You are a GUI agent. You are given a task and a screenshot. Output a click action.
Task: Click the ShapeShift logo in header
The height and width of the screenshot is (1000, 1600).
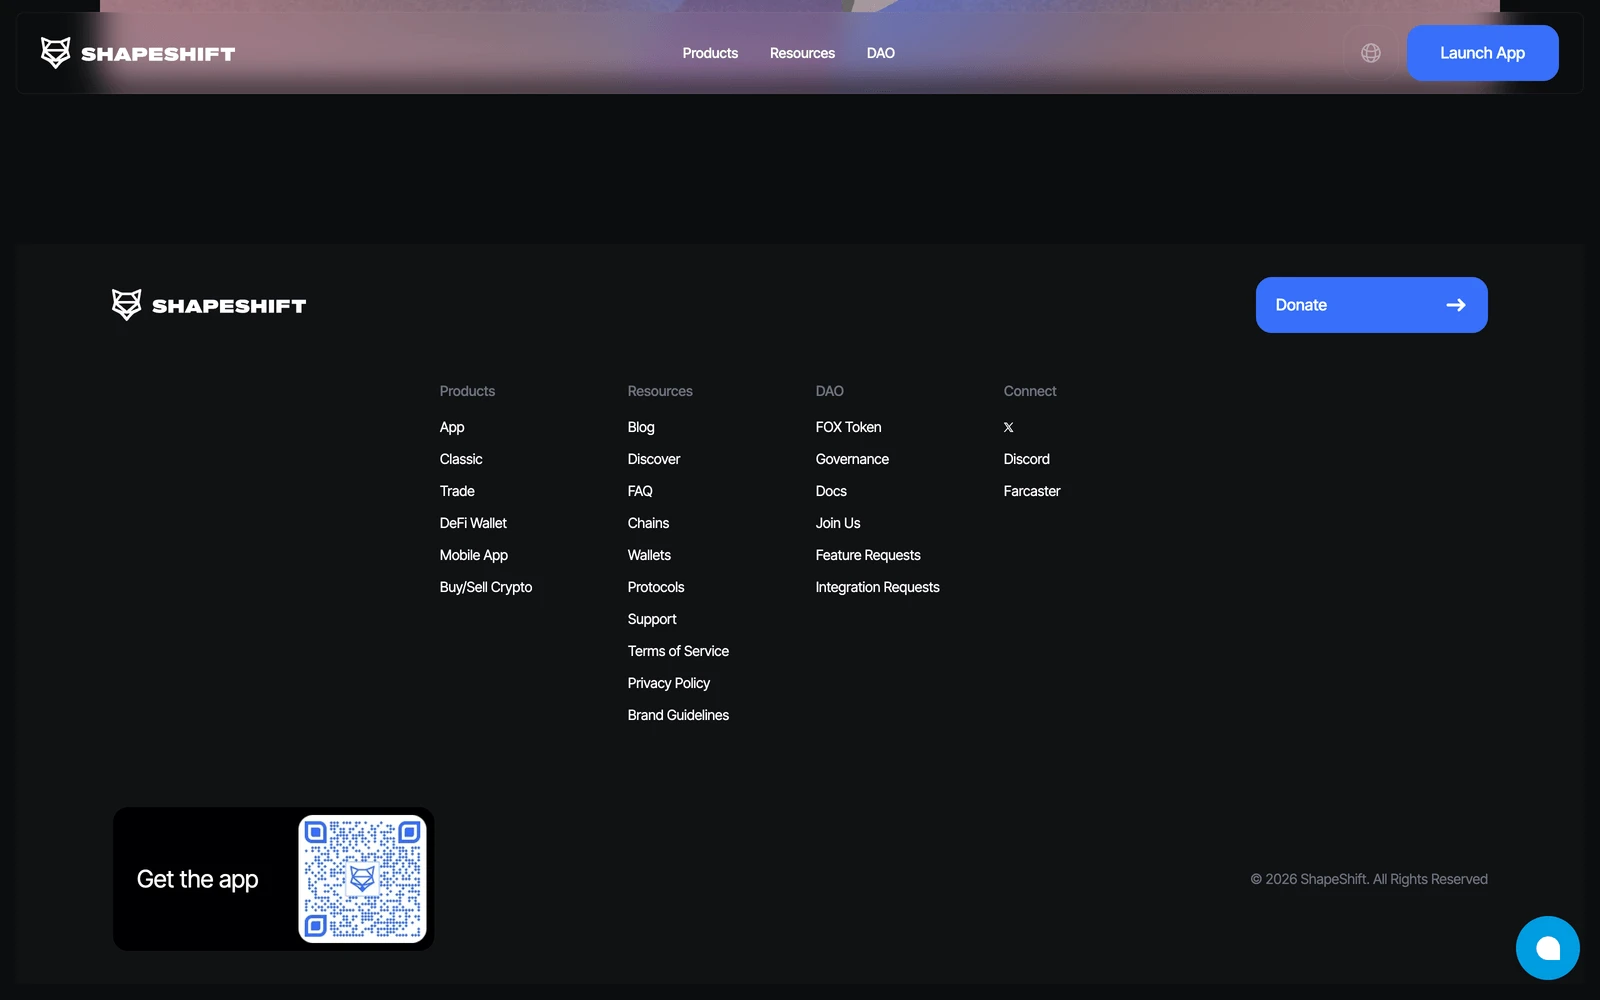138,53
